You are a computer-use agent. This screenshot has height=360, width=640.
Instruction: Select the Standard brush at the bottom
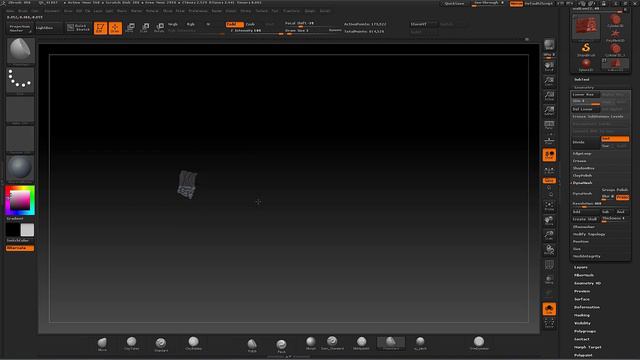point(161,344)
